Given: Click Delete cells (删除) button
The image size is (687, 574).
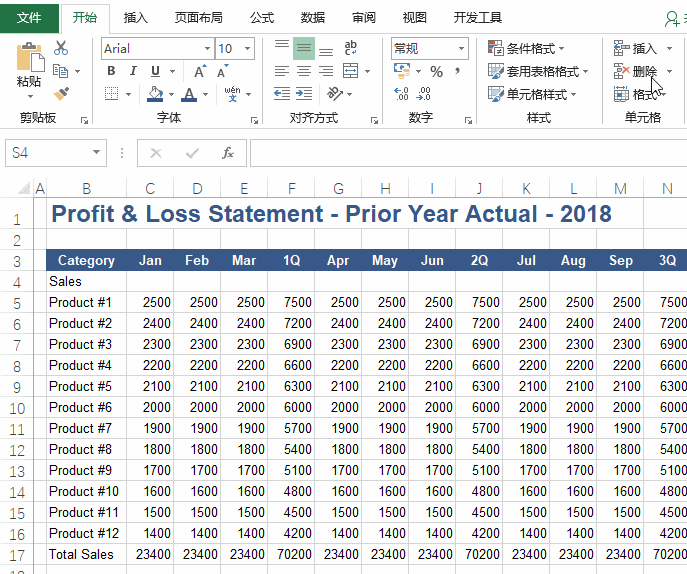Looking at the screenshot, I should pyautogui.click(x=635, y=71).
